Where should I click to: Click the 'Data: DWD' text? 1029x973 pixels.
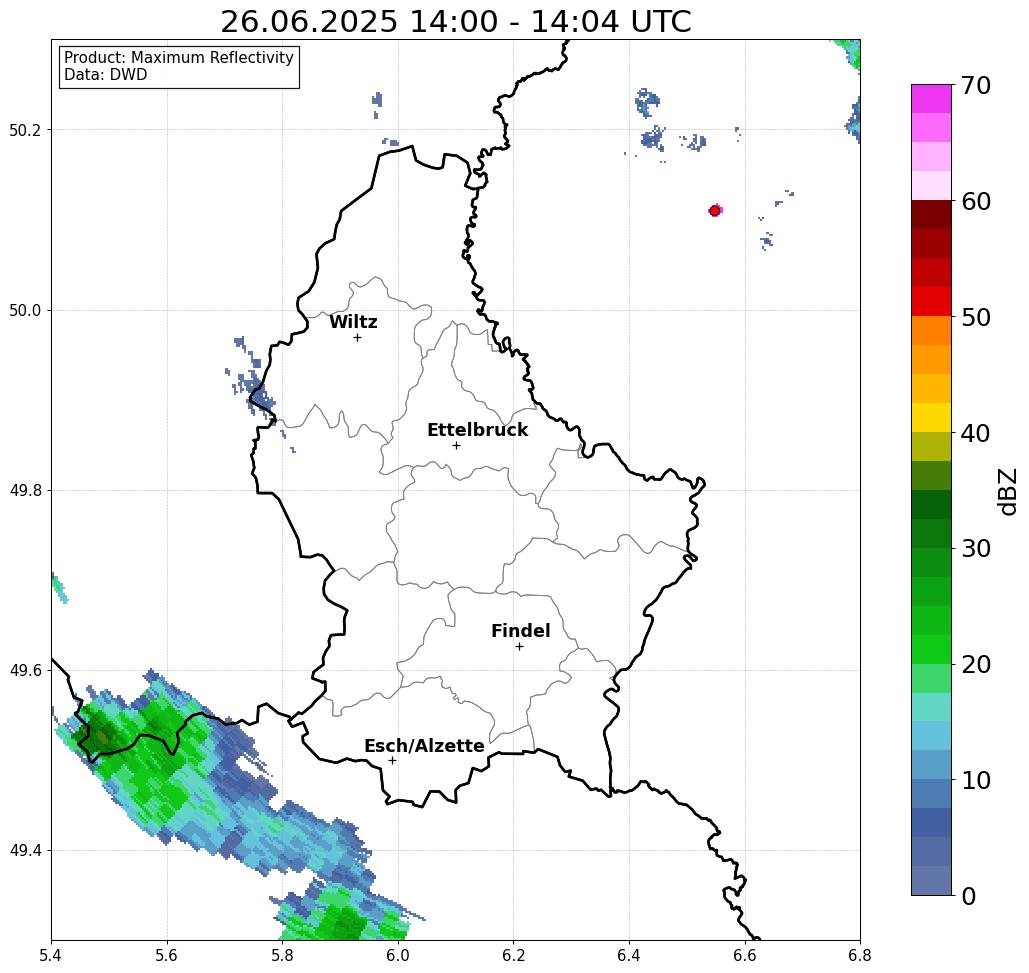pos(106,75)
